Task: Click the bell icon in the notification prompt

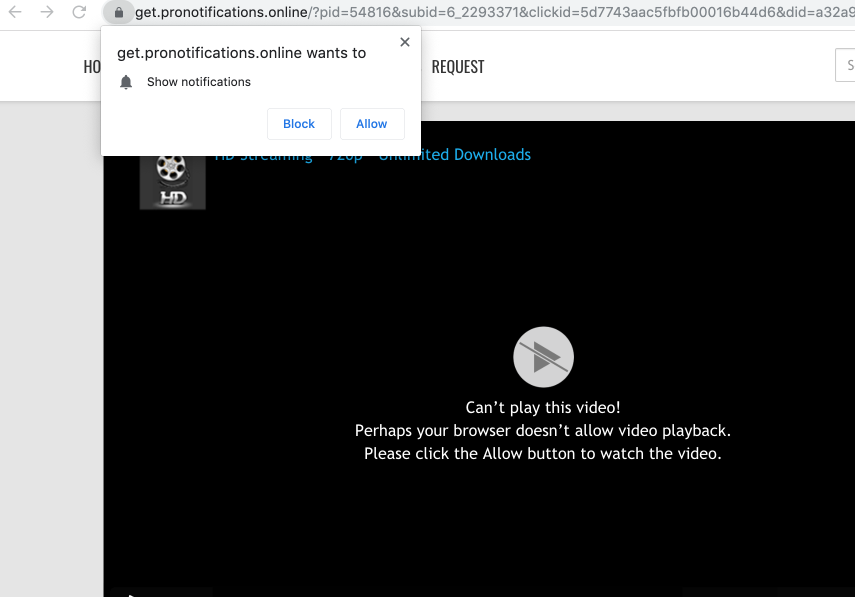Action: [126, 82]
